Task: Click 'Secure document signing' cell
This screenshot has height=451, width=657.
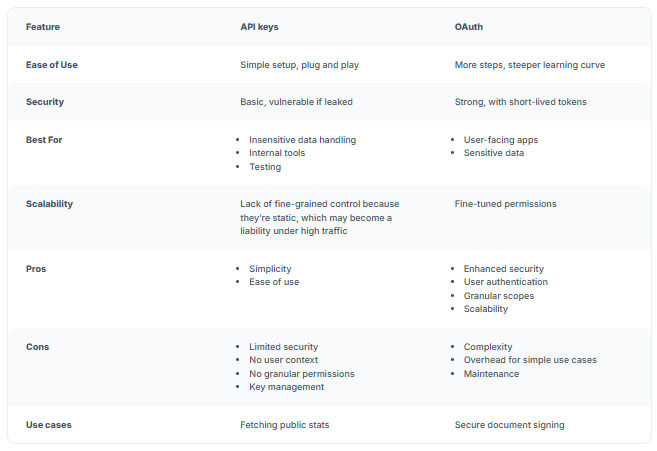Action: [509, 425]
